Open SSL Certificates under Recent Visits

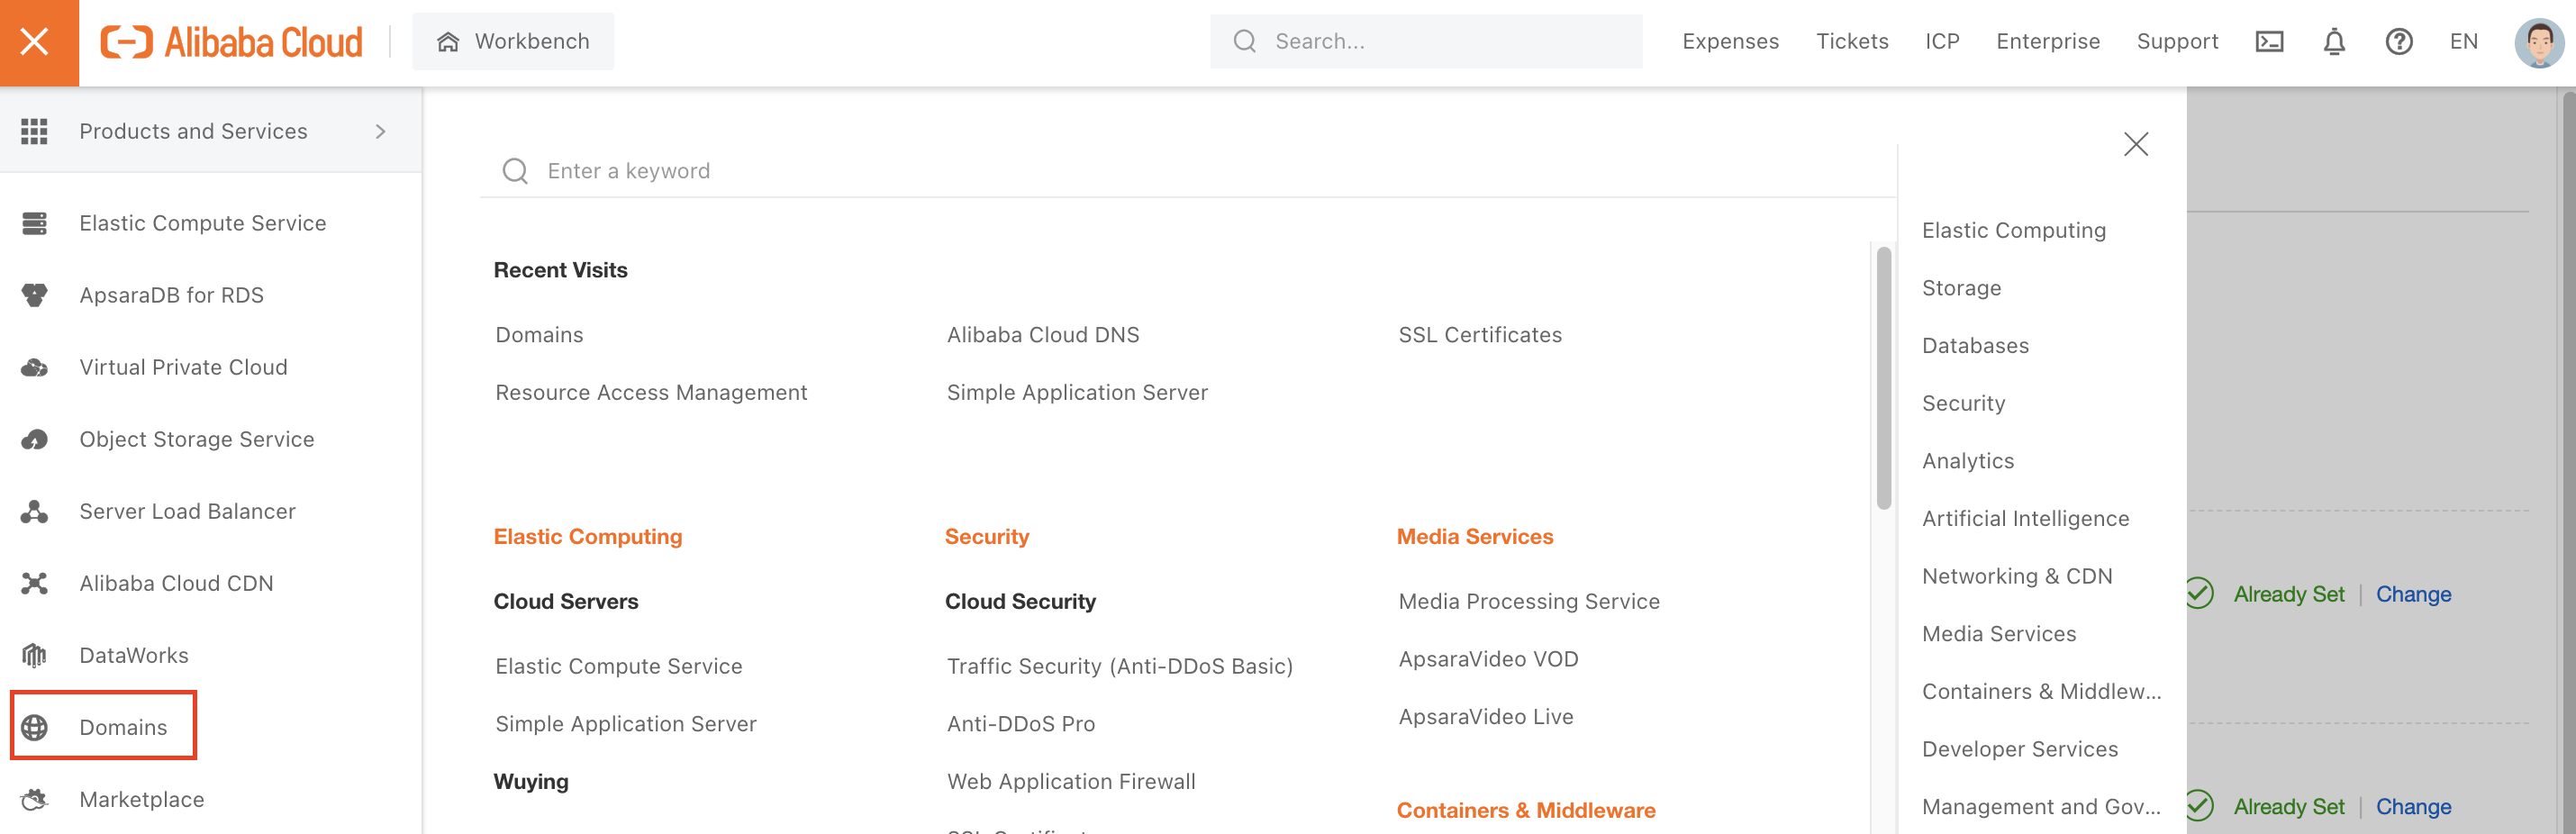point(1480,335)
